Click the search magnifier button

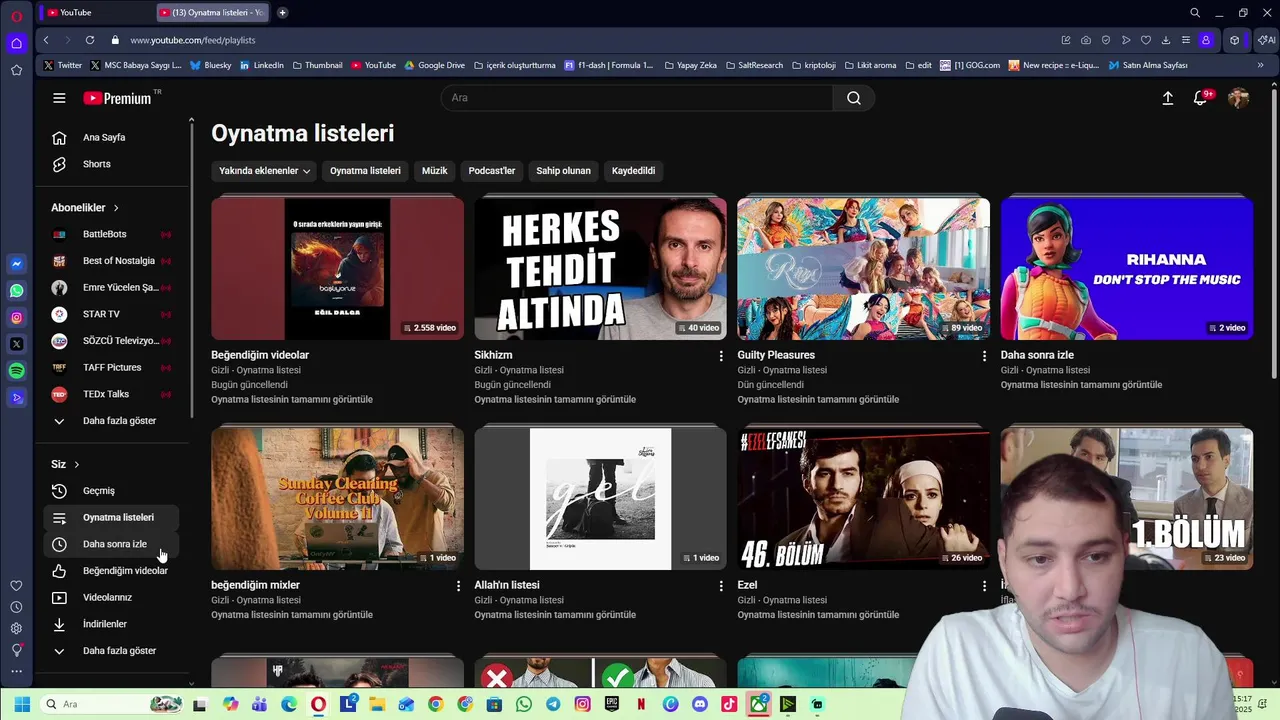click(x=854, y=98)
